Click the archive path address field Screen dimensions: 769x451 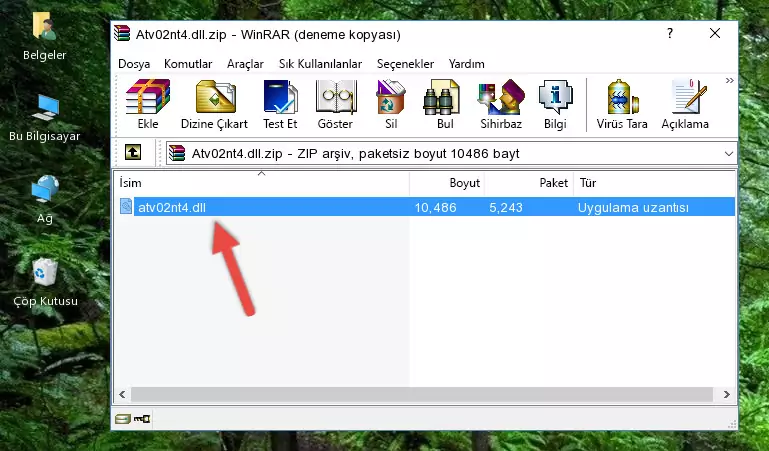point(451,153)
